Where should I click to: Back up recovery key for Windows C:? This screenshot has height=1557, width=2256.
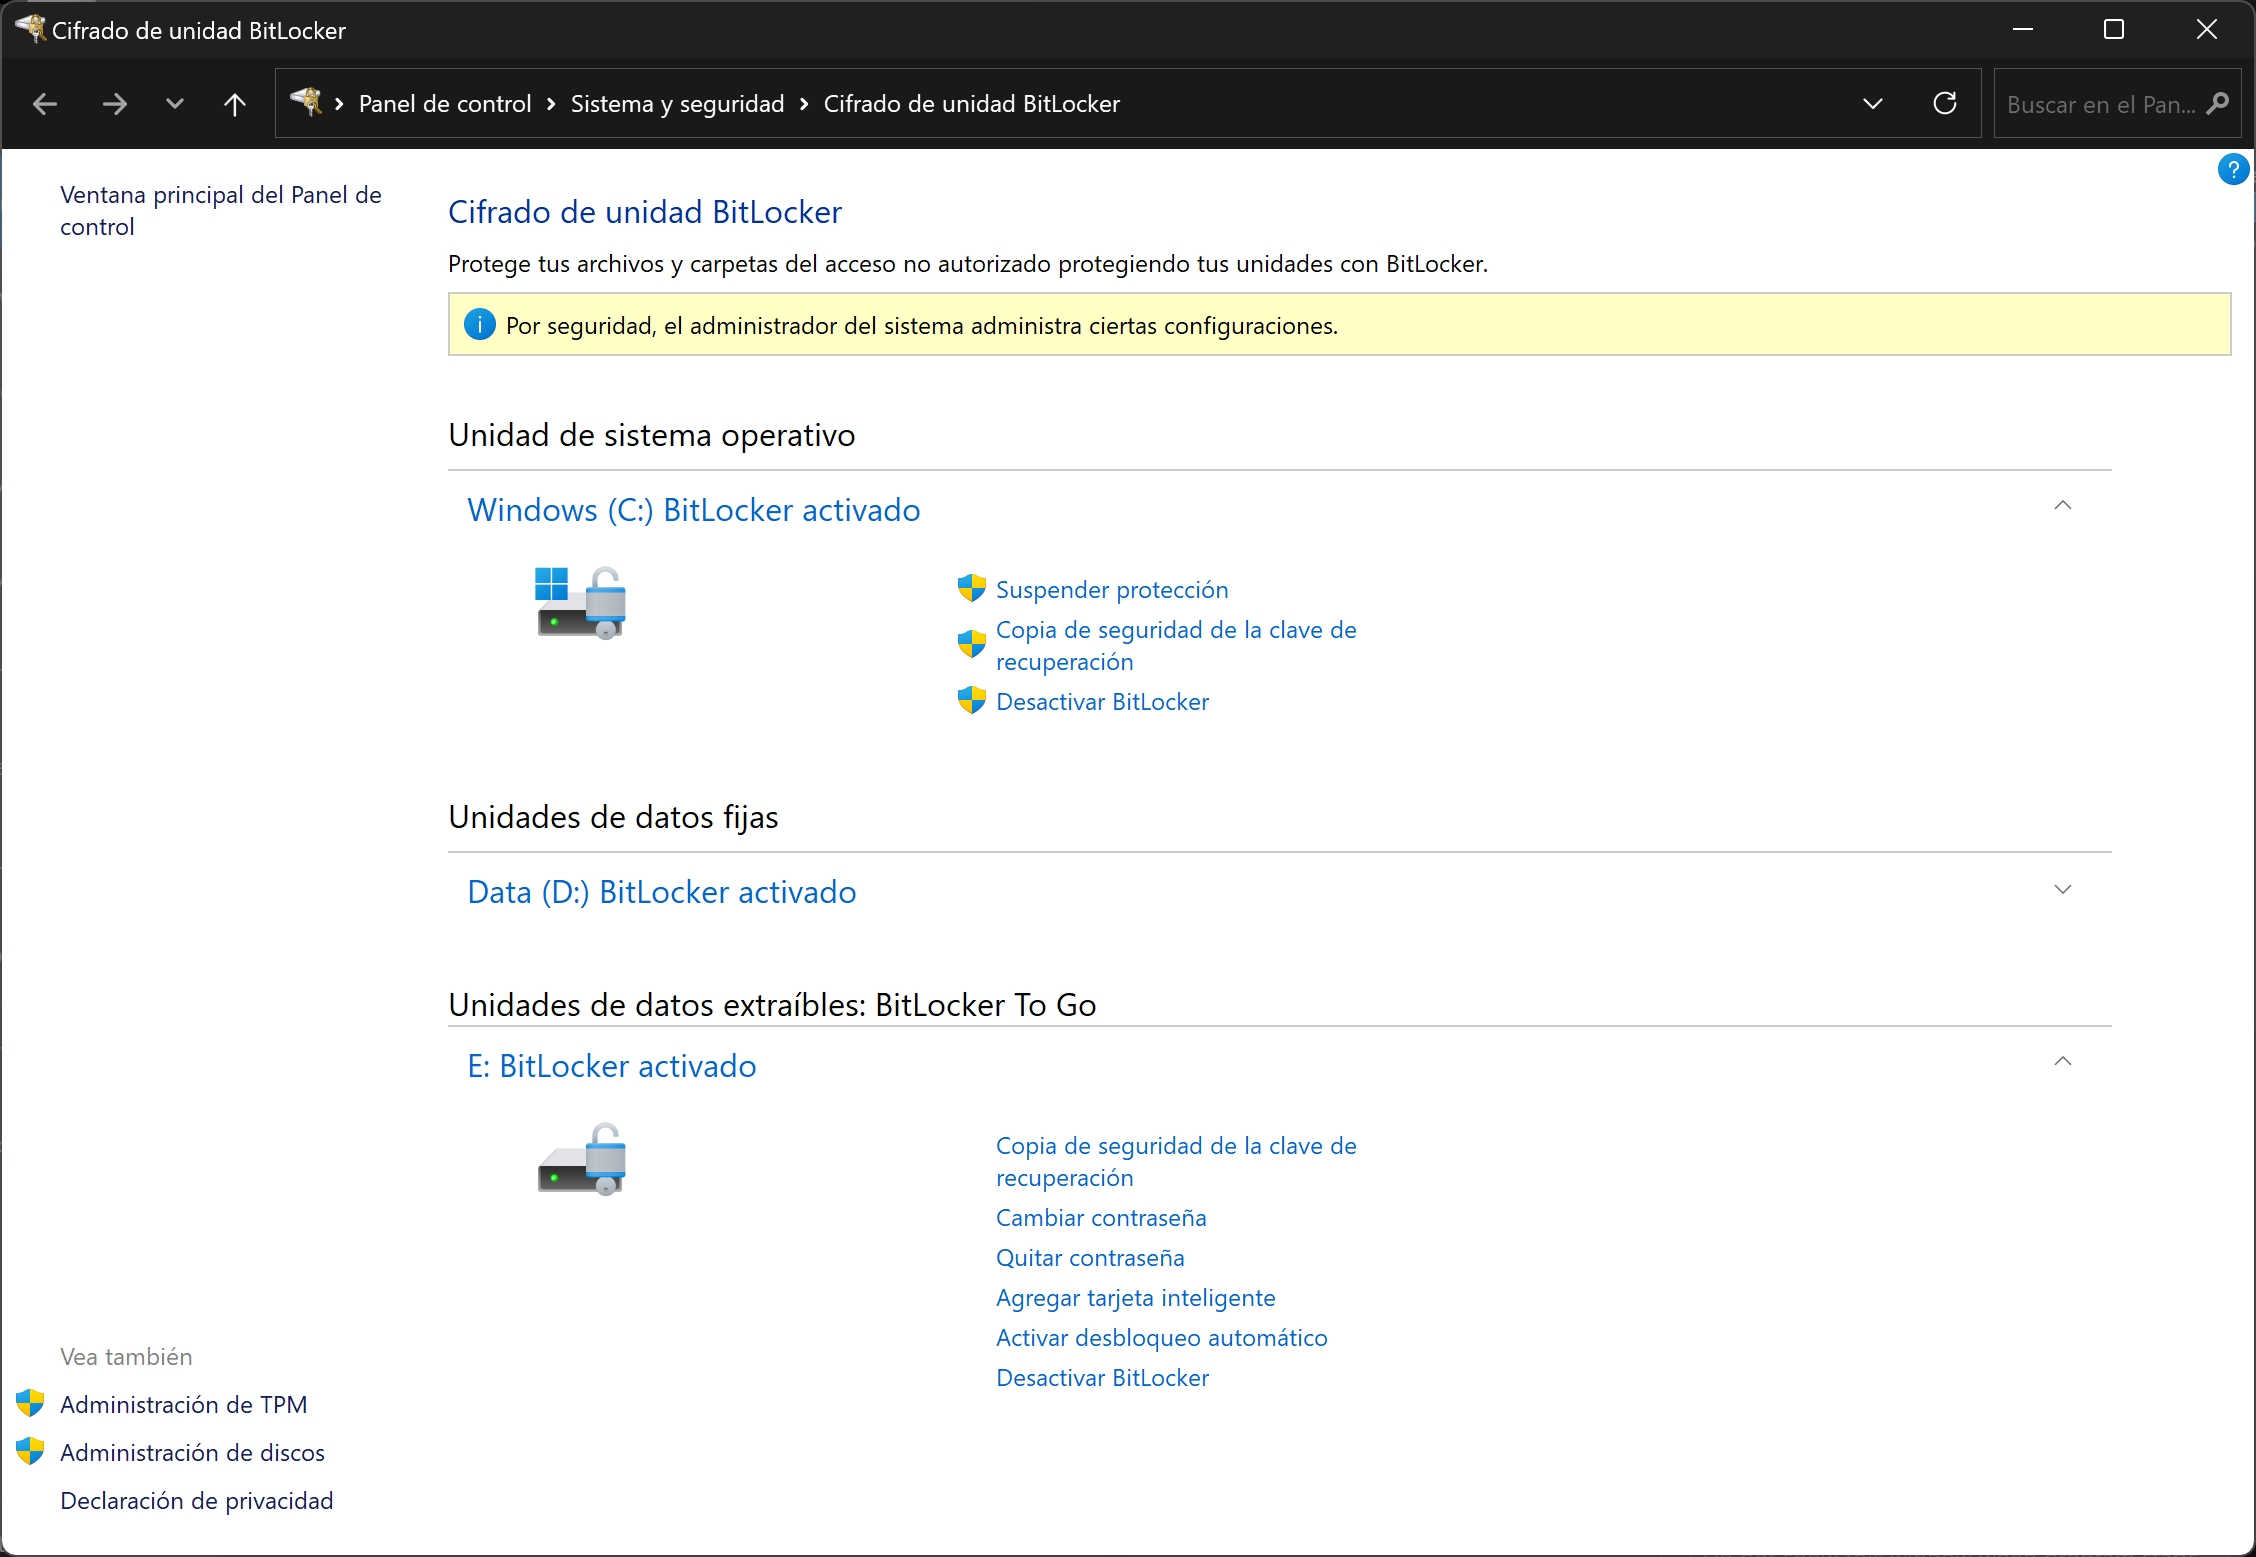1176,646
